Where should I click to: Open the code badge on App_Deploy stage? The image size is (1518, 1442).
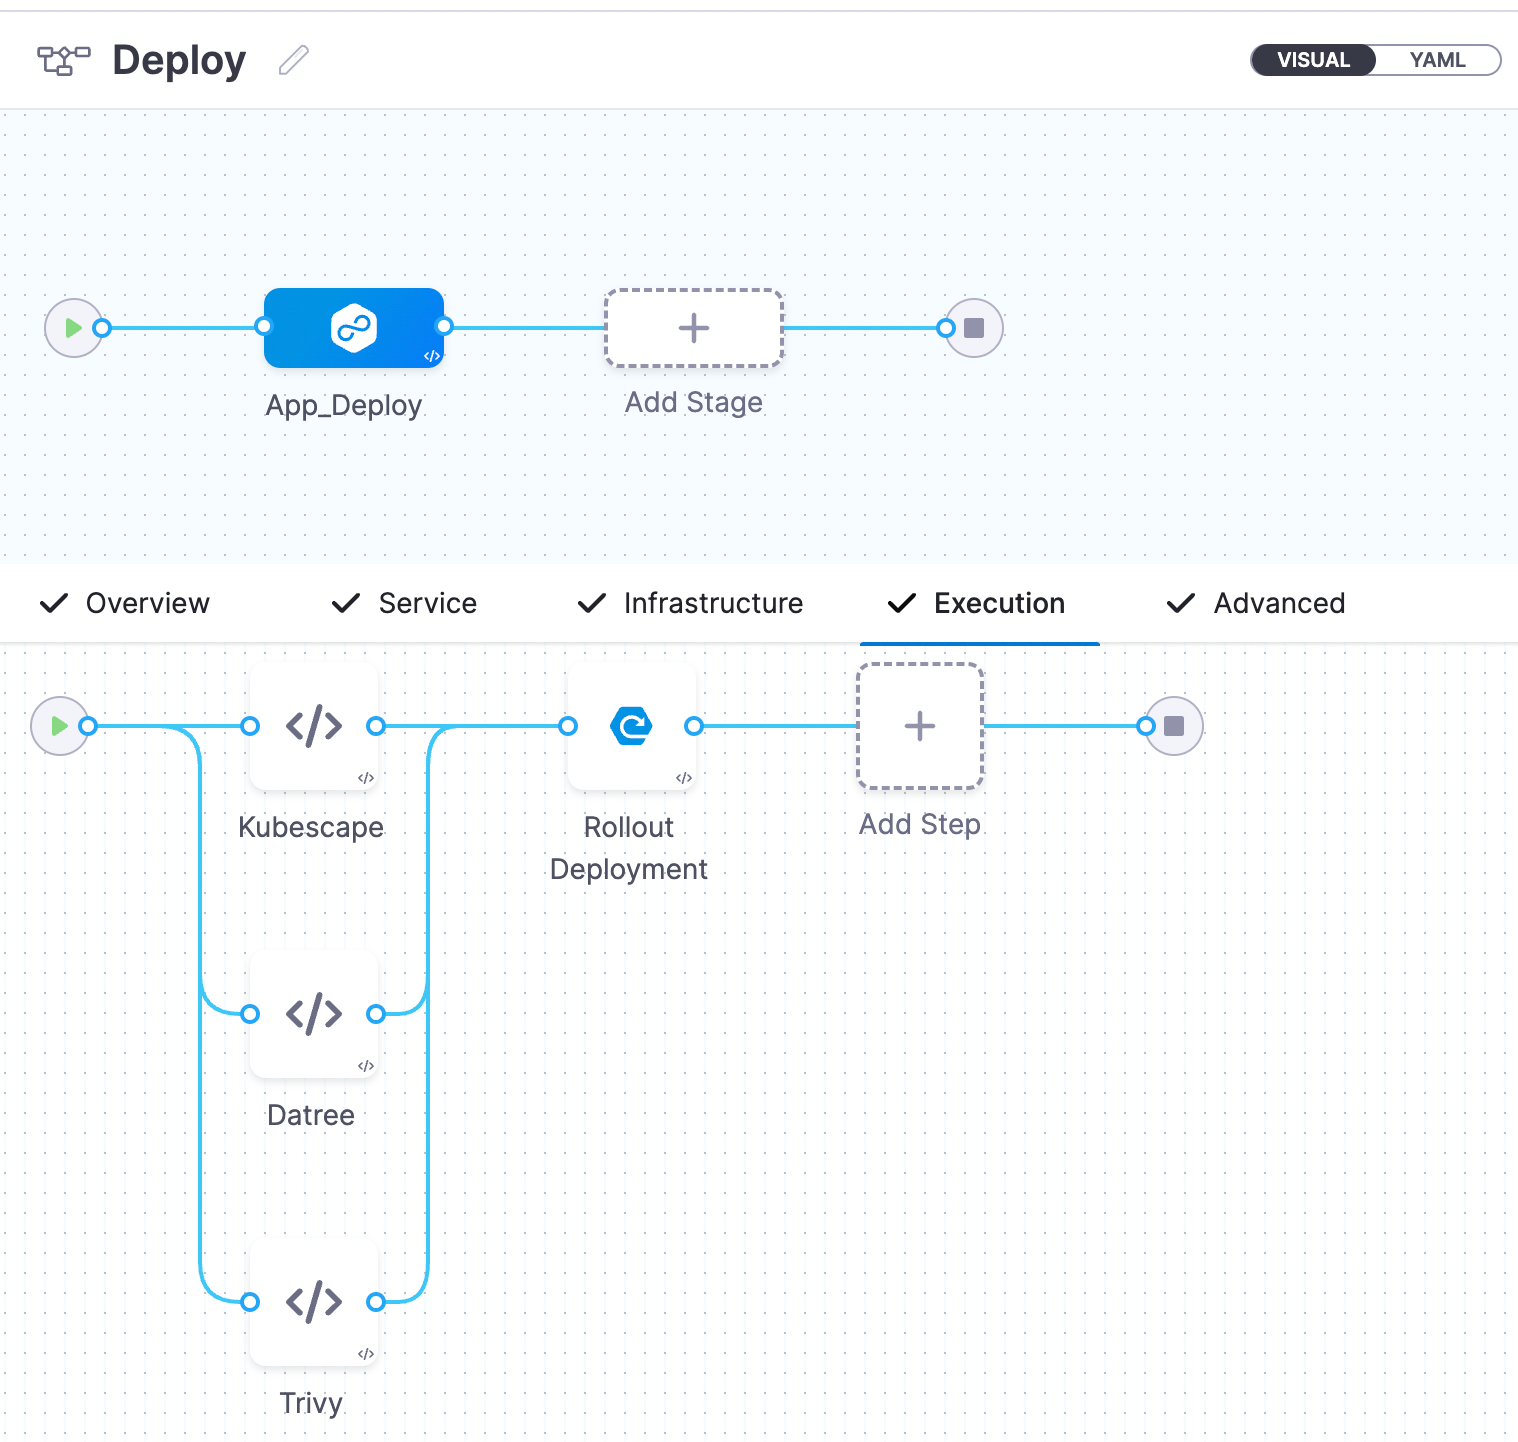pyautogui.click(x=432, y=356)
